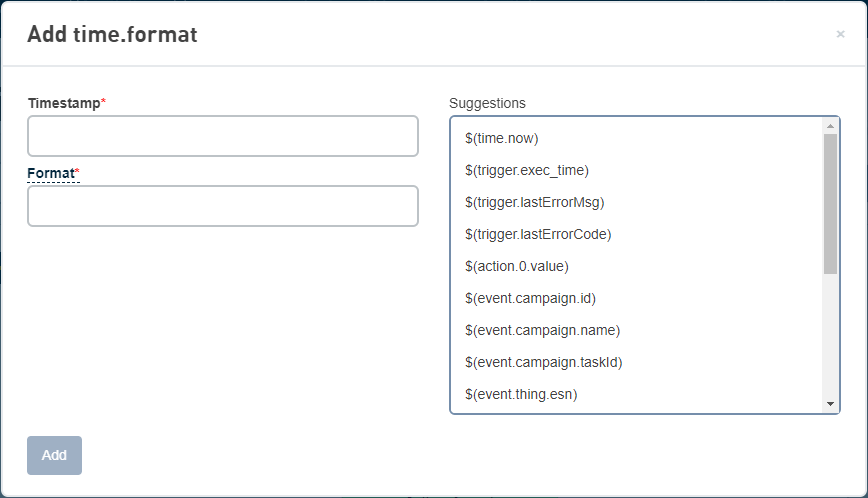Select the $(time.now) suggestion

pos(502,138)
